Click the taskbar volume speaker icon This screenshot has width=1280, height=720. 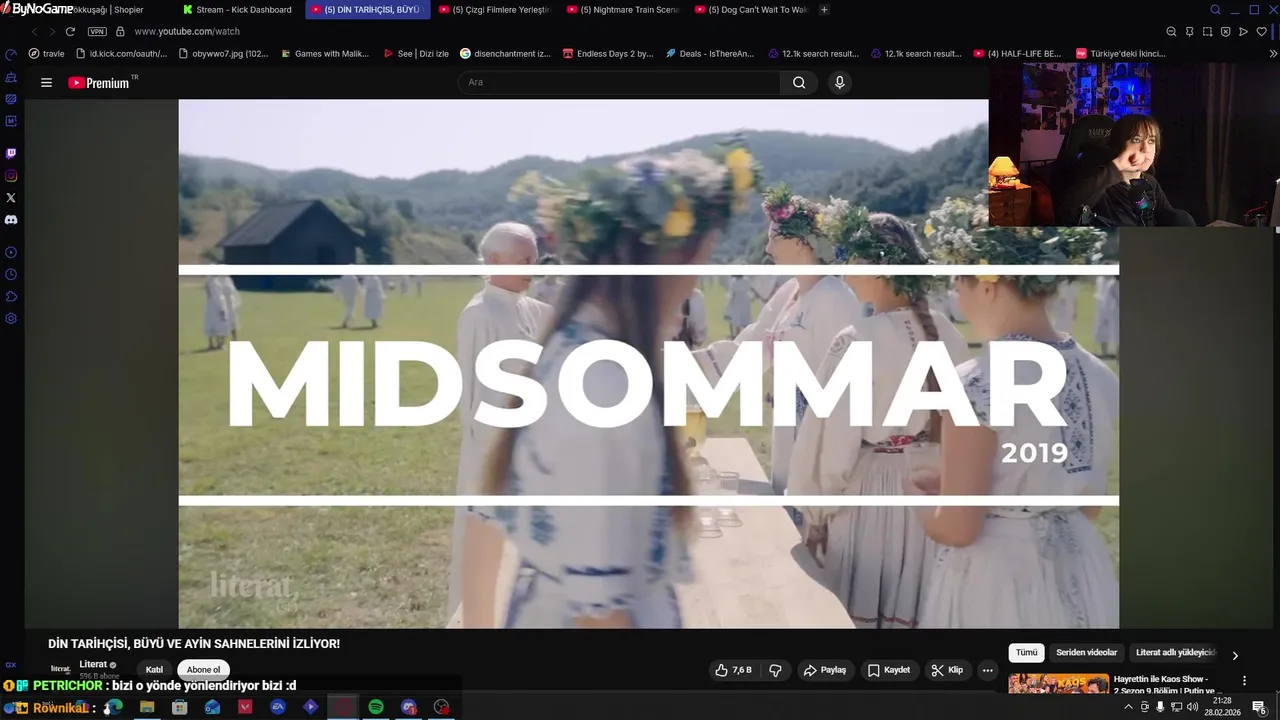1192,707
